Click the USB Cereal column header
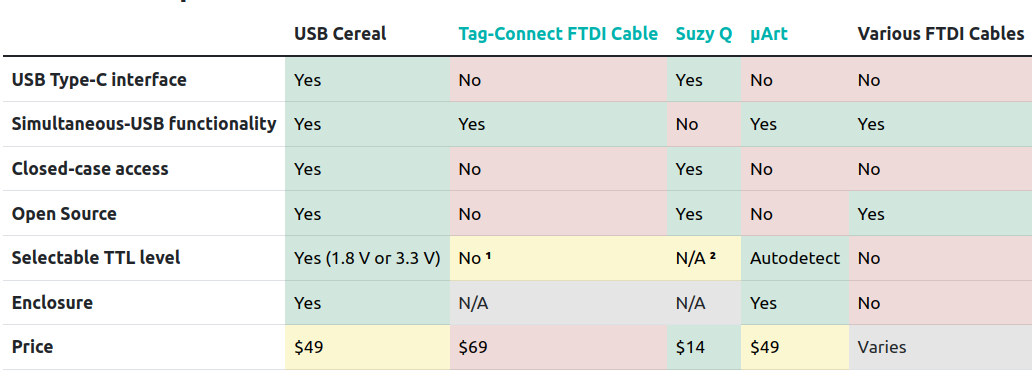 340,34
